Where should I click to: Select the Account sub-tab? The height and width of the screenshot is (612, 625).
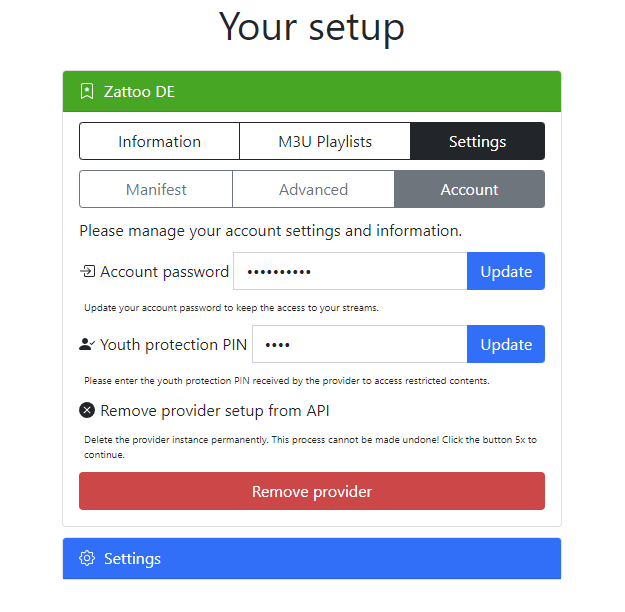pos(470,189)
